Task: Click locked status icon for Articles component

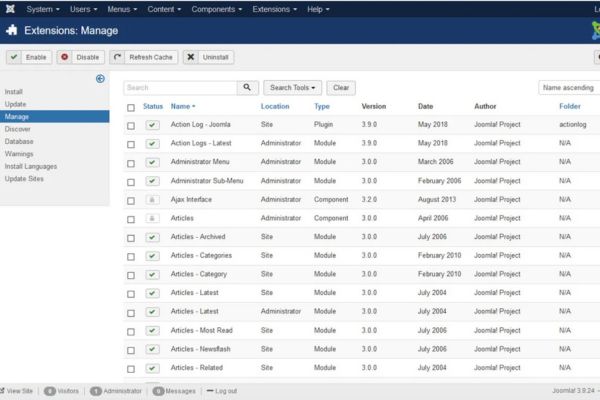Action: click(152, 218)
